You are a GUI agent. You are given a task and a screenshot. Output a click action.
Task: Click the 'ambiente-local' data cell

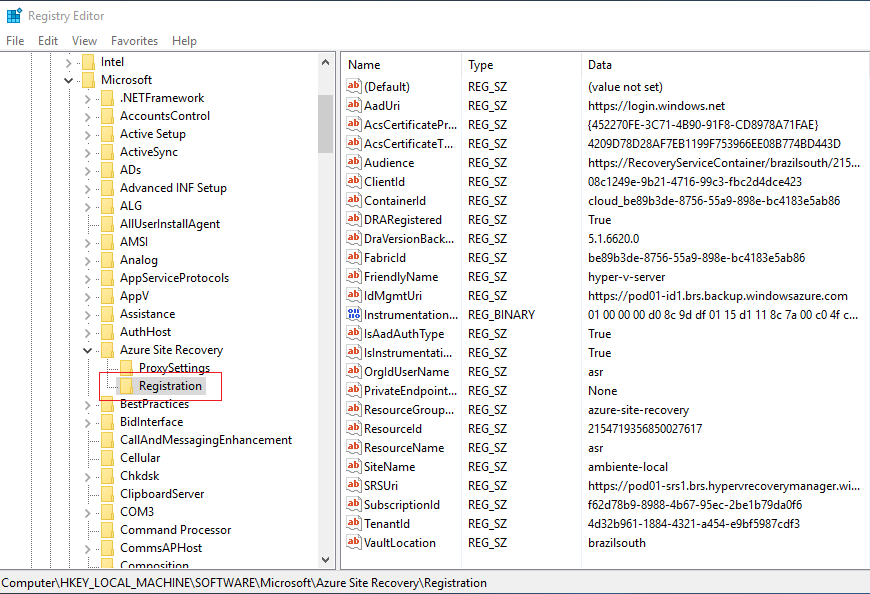pos(628,466)
